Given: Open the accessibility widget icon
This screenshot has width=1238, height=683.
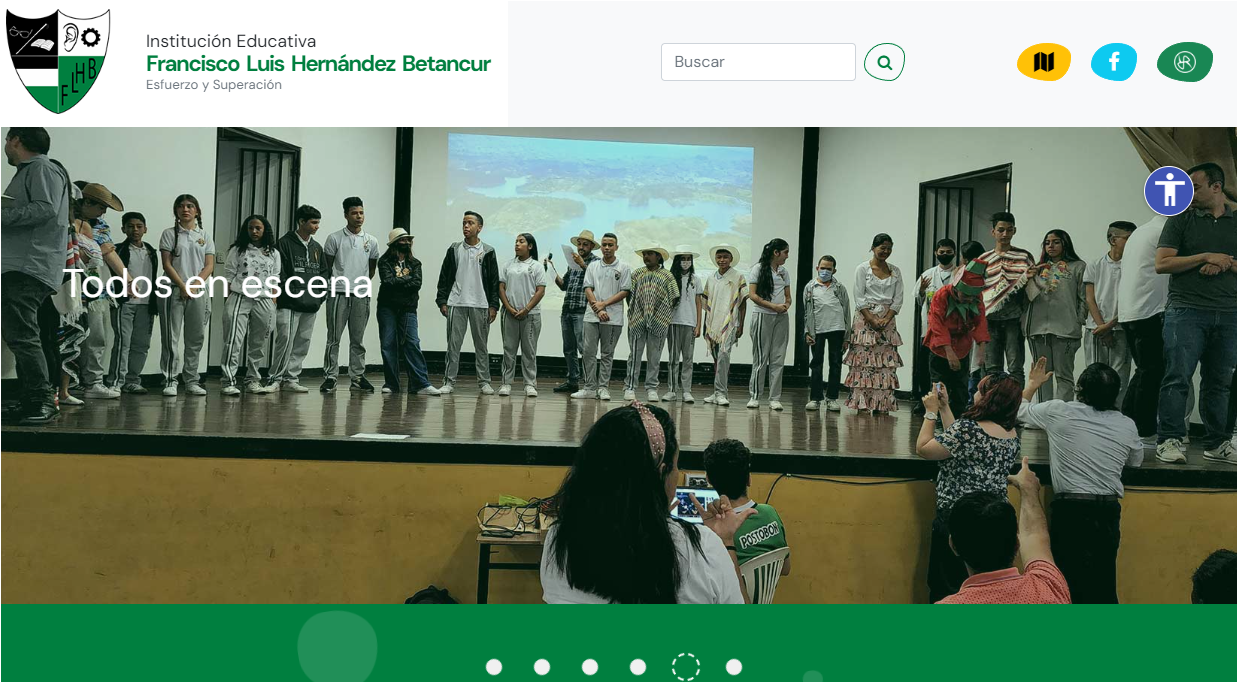Looking at the screenshot, I should (x=1169, y=191).
